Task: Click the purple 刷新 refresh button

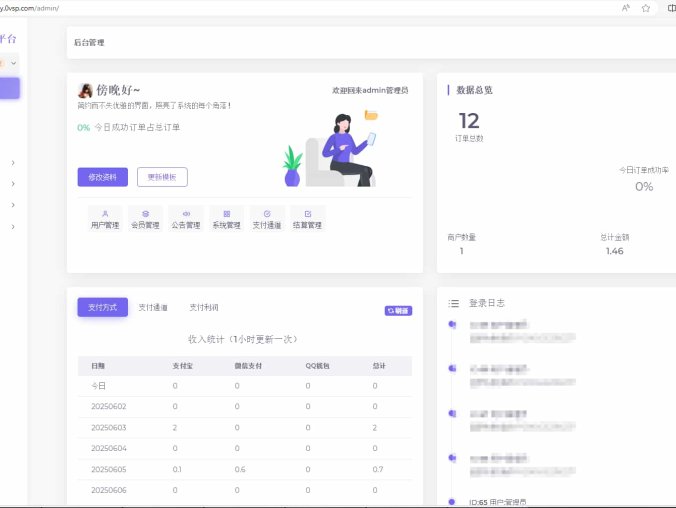Action: click(x=398, y=310)
